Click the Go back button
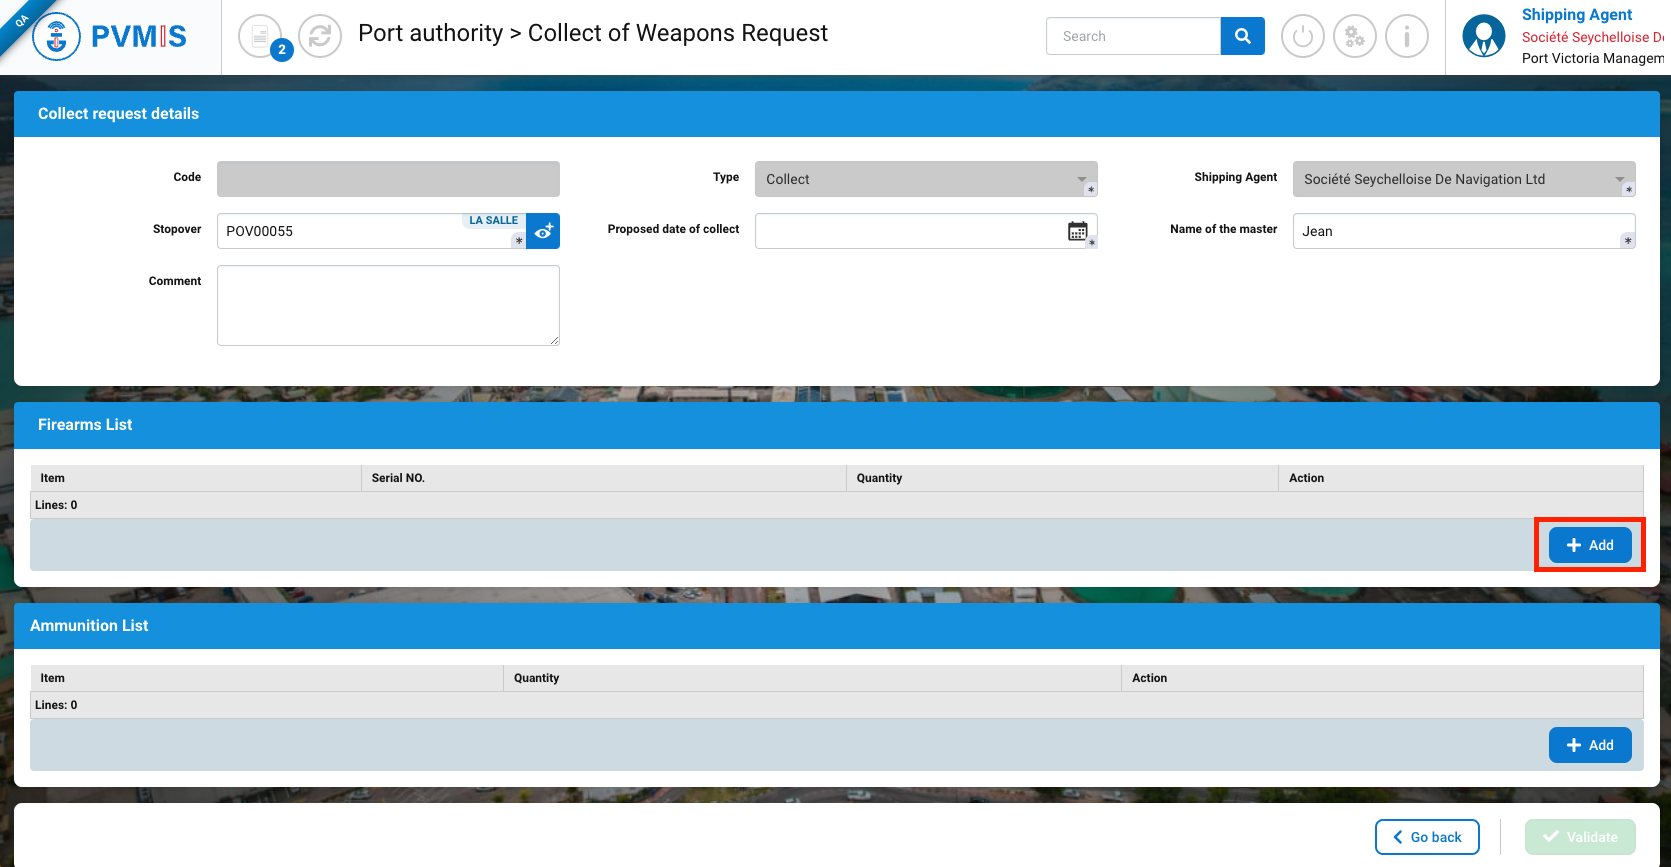 (1426, 837)
